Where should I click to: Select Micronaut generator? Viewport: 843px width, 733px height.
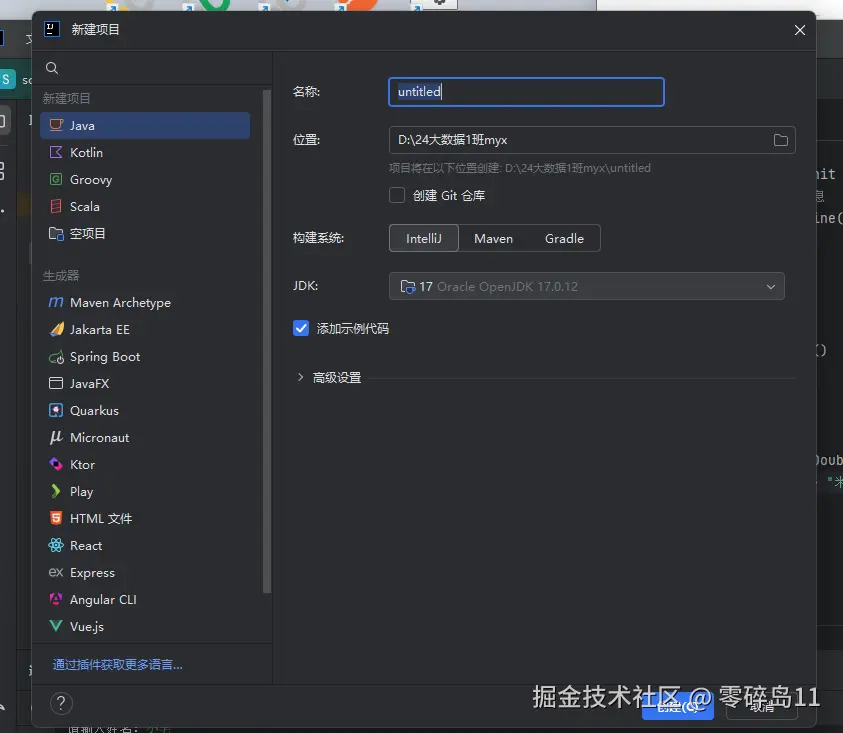[145, 438]
